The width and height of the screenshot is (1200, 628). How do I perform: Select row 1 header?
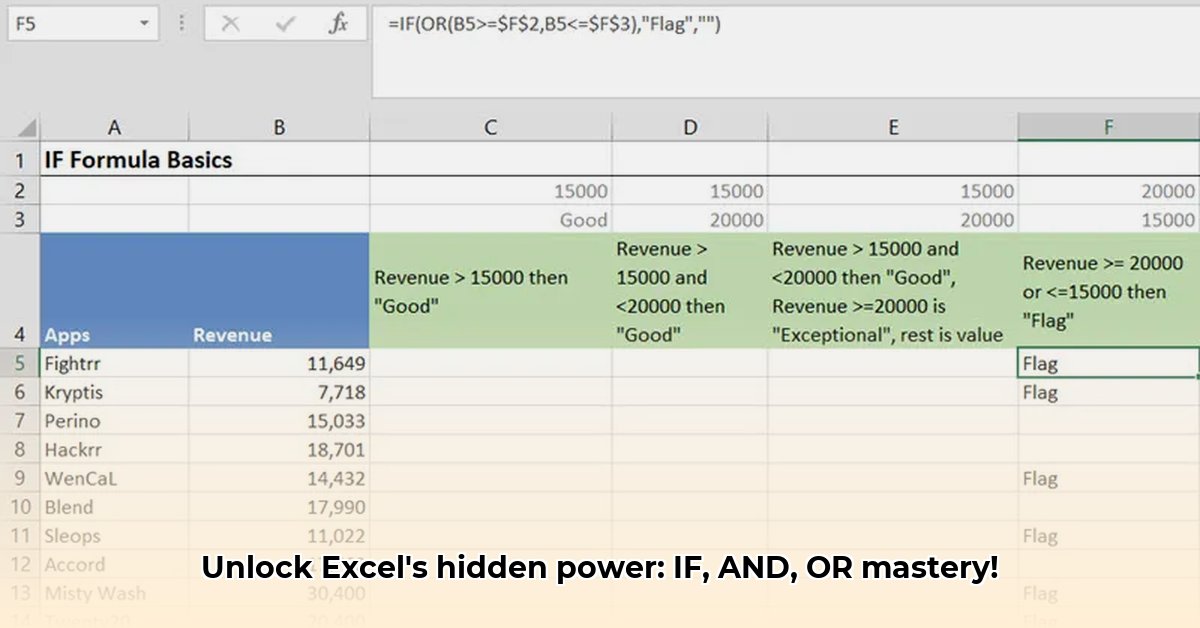coord(21,159)
